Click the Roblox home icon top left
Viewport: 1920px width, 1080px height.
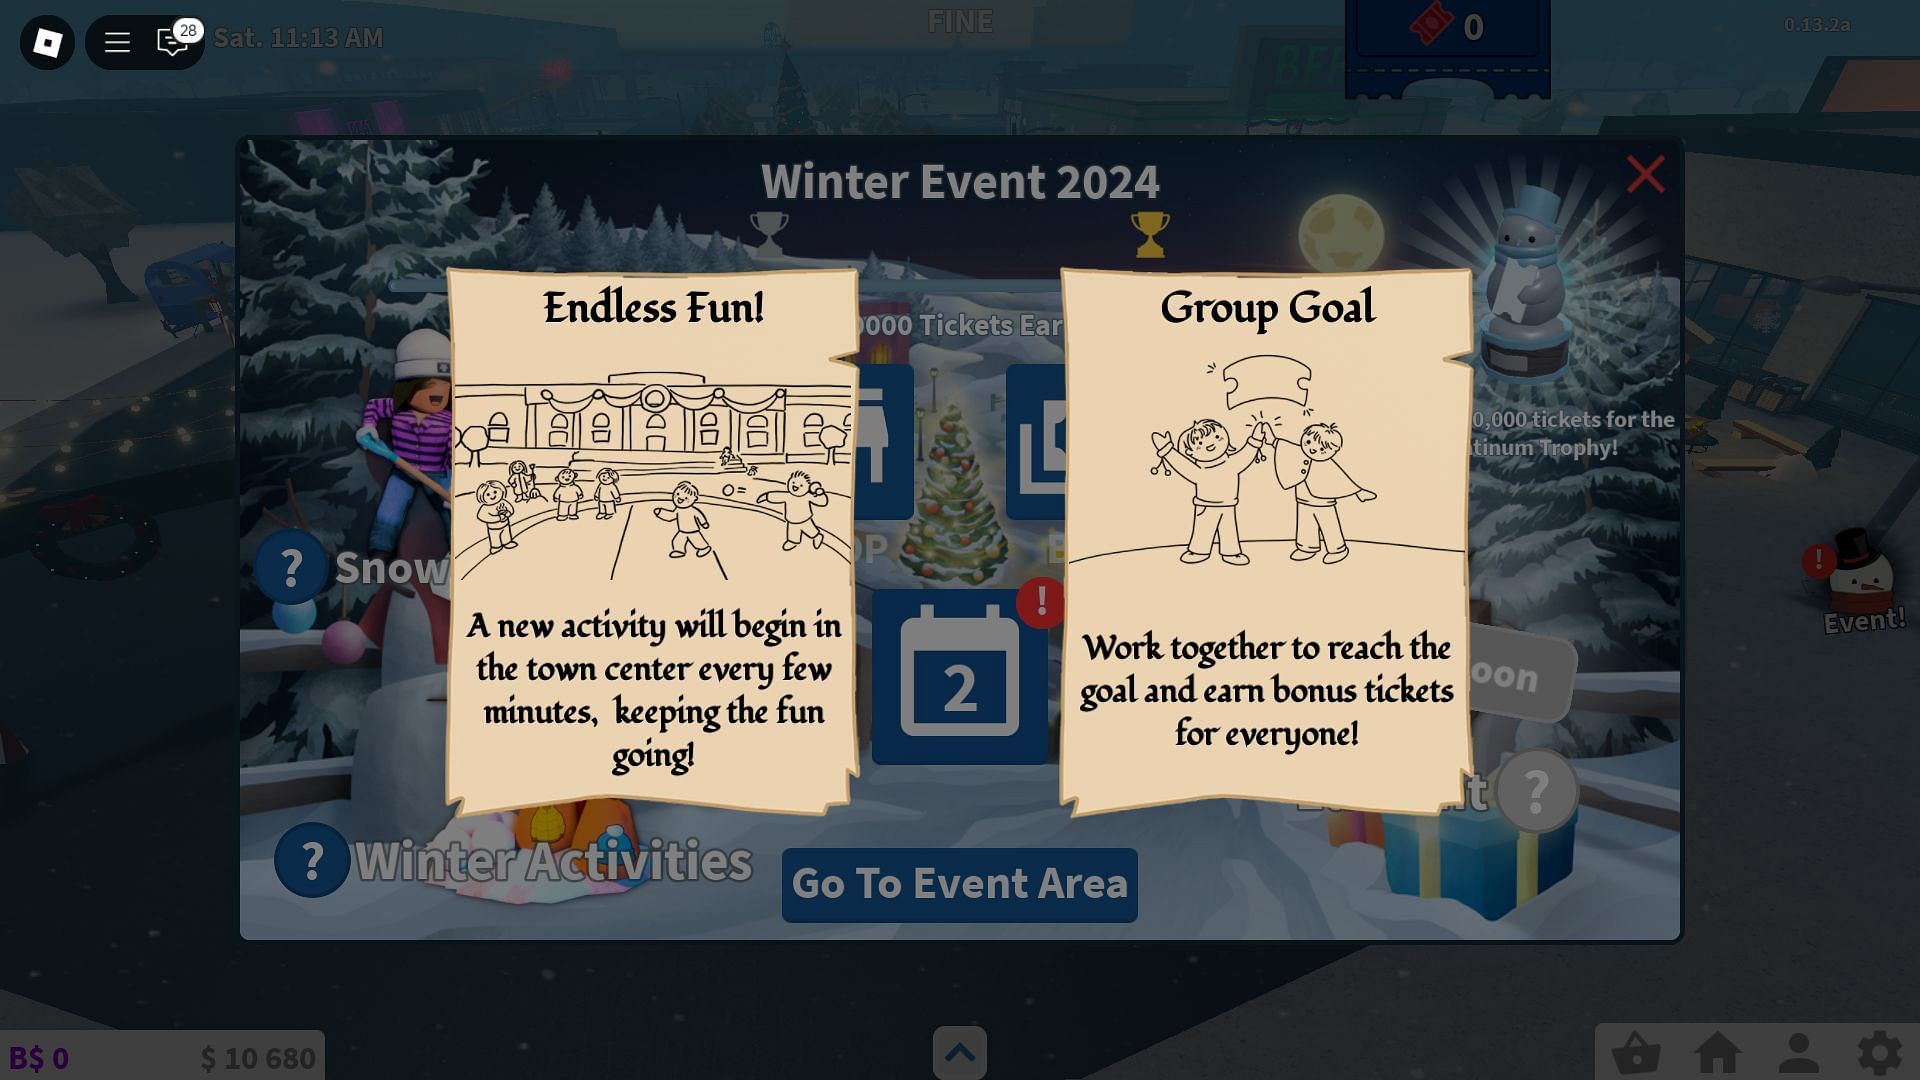pos(46,38)
